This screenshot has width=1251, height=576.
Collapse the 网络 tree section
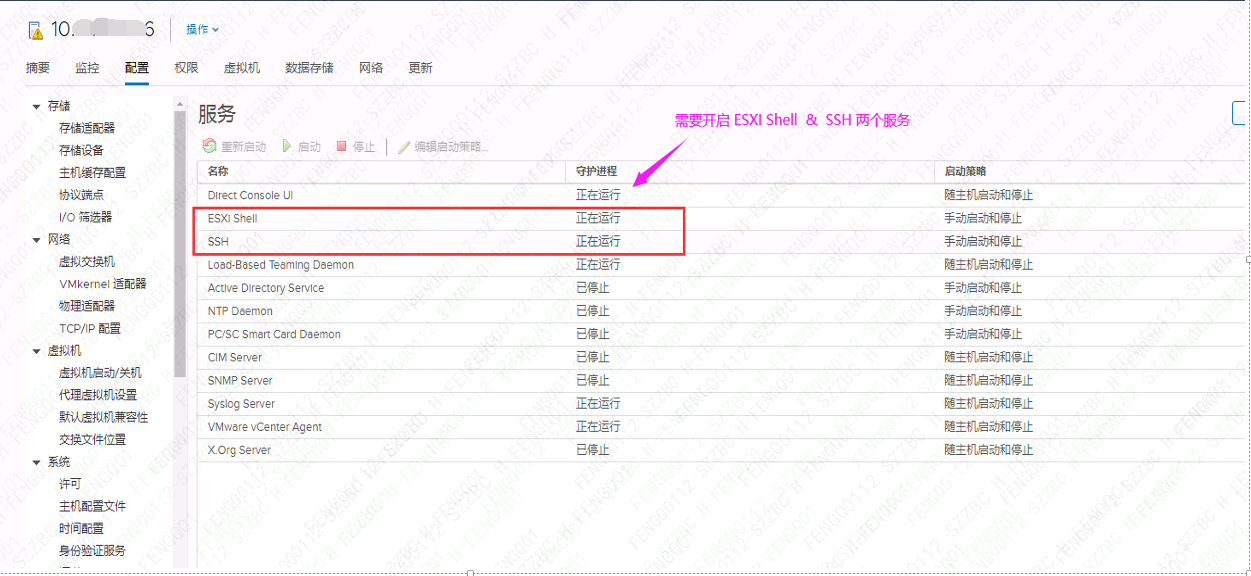click(37, 240)
